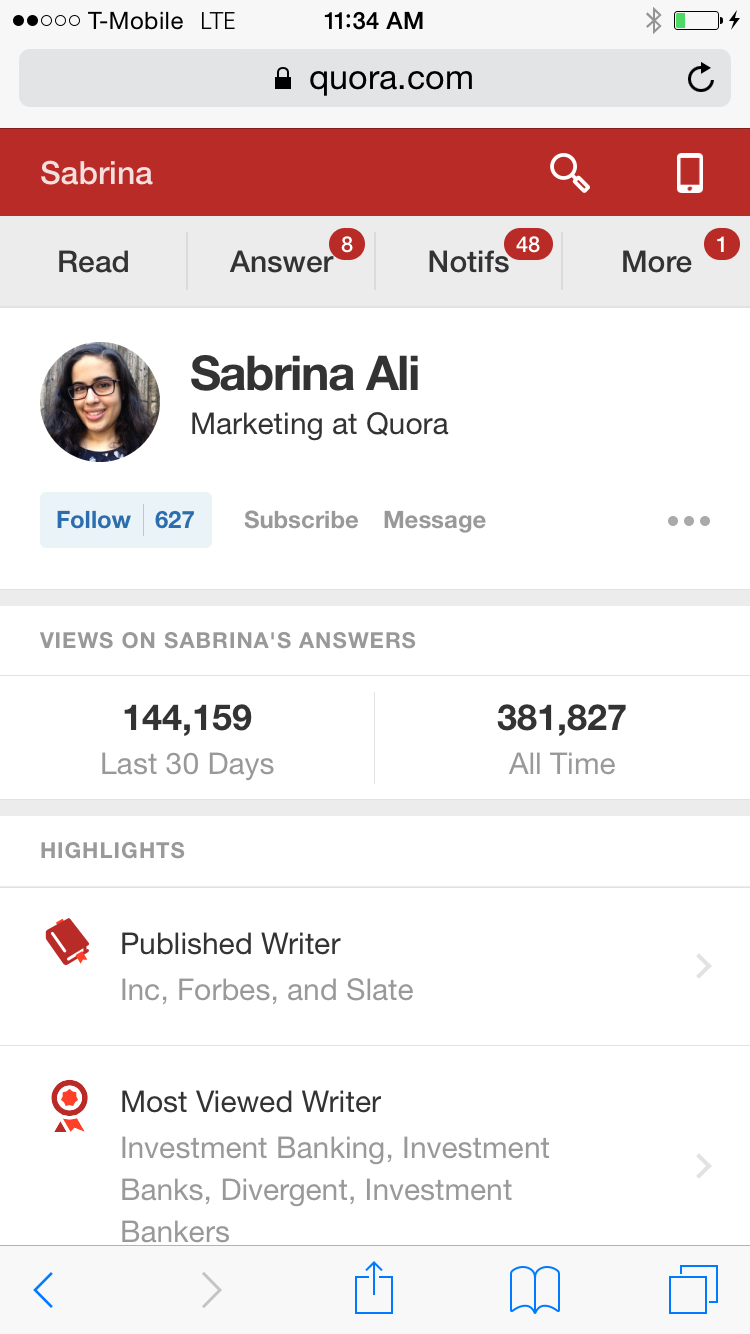The width and height of the screenshot is (750, 1334).
Task: Expand Most Viewed Writer chevron
Action: point(704,1166)
